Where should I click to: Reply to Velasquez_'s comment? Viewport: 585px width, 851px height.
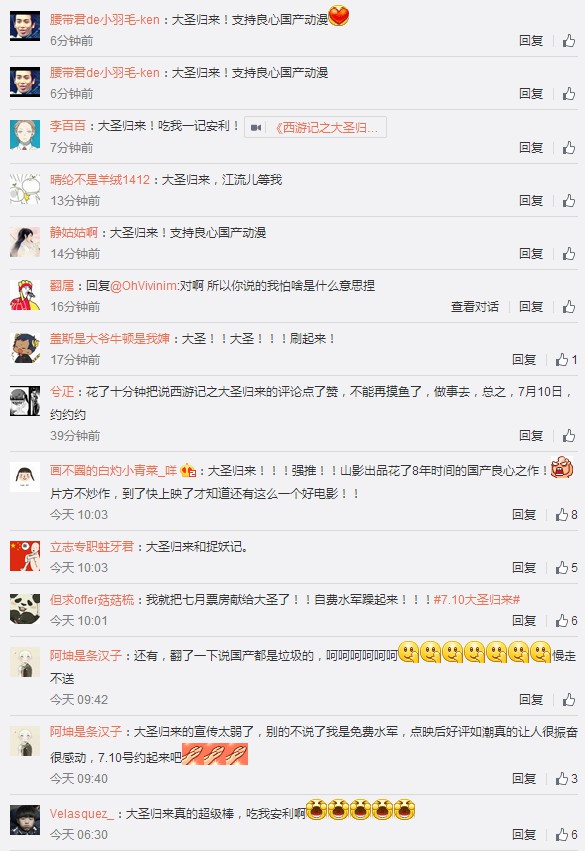(524, 834)
